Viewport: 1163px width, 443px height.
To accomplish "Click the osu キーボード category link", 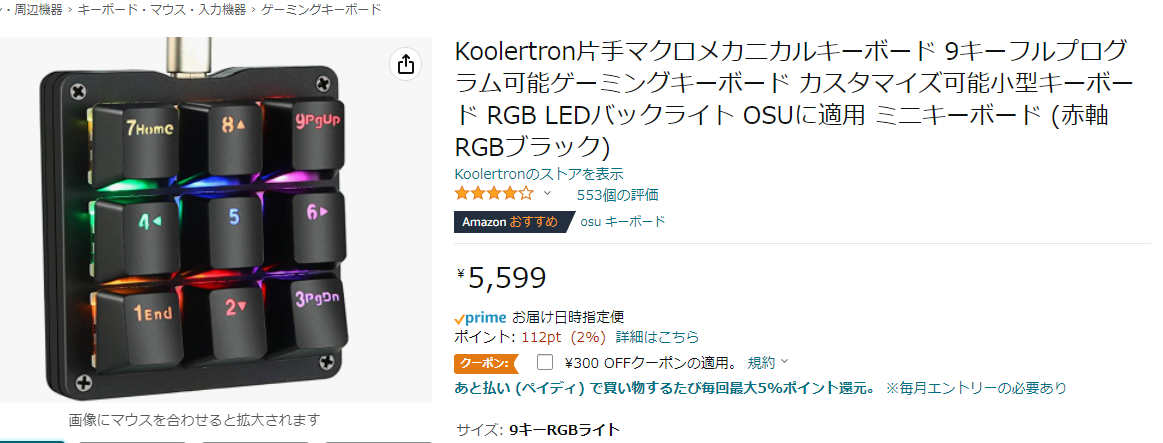I will pos(622,222).
